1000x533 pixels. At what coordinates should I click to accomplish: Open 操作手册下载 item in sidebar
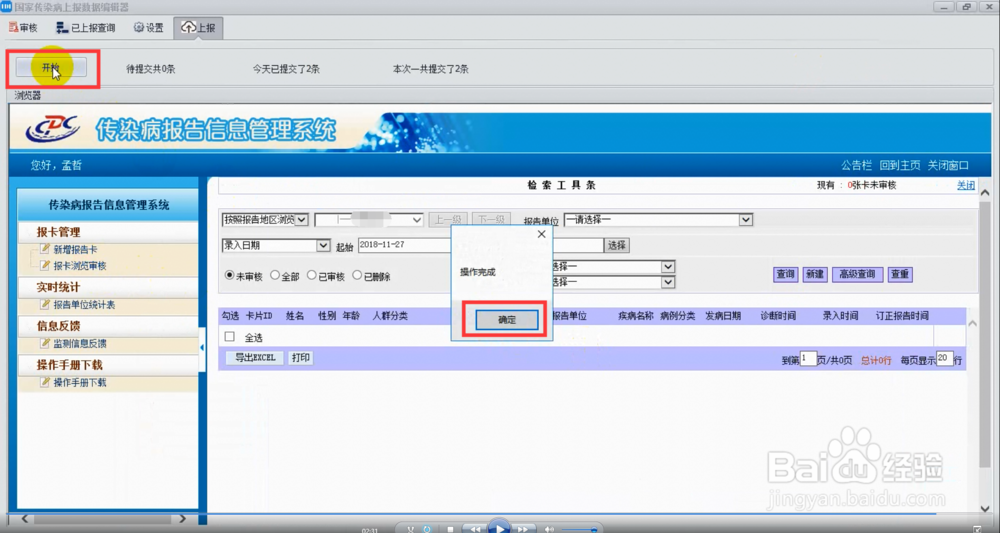tap(80, 383)
